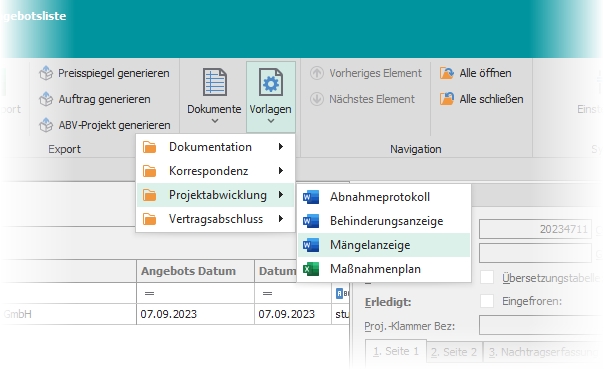
Task: Sort by the Angebots Datum column header
Action: (195, 271)
